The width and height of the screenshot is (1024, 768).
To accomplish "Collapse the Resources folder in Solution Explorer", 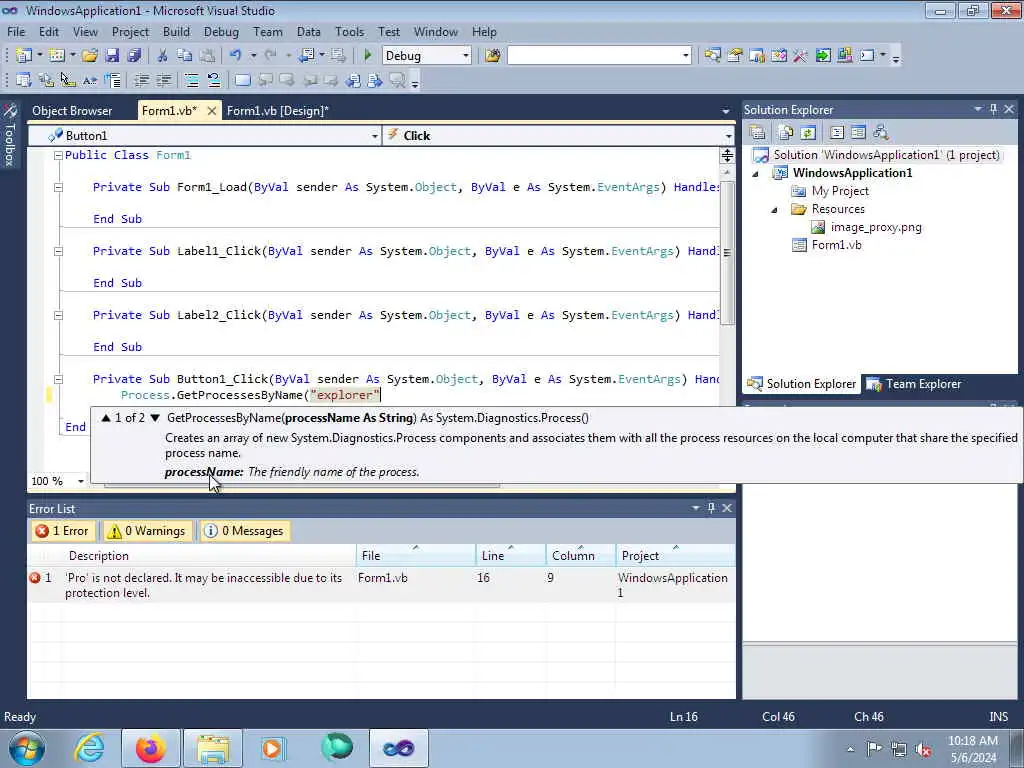I will click(x=775, y=210).
